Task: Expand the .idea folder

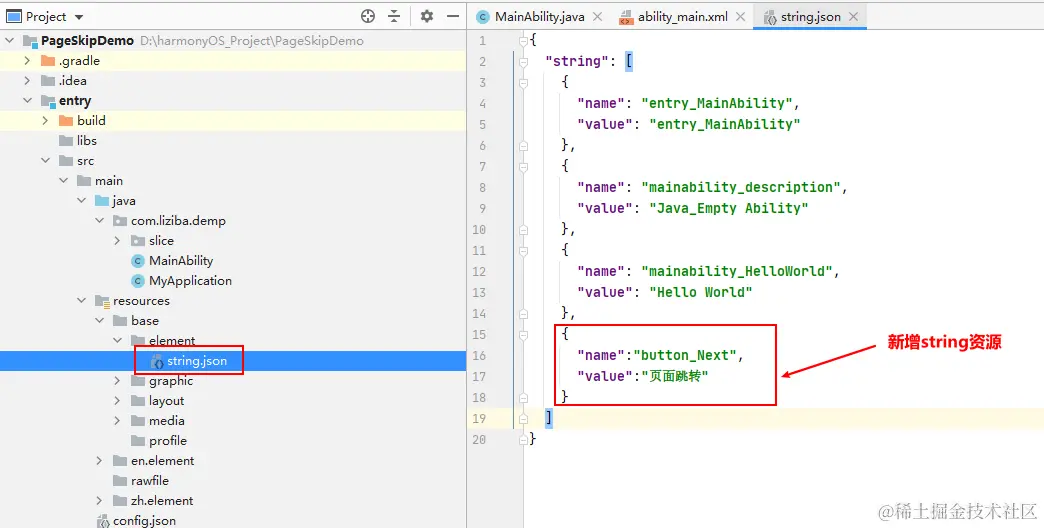Action: point(27,81)
